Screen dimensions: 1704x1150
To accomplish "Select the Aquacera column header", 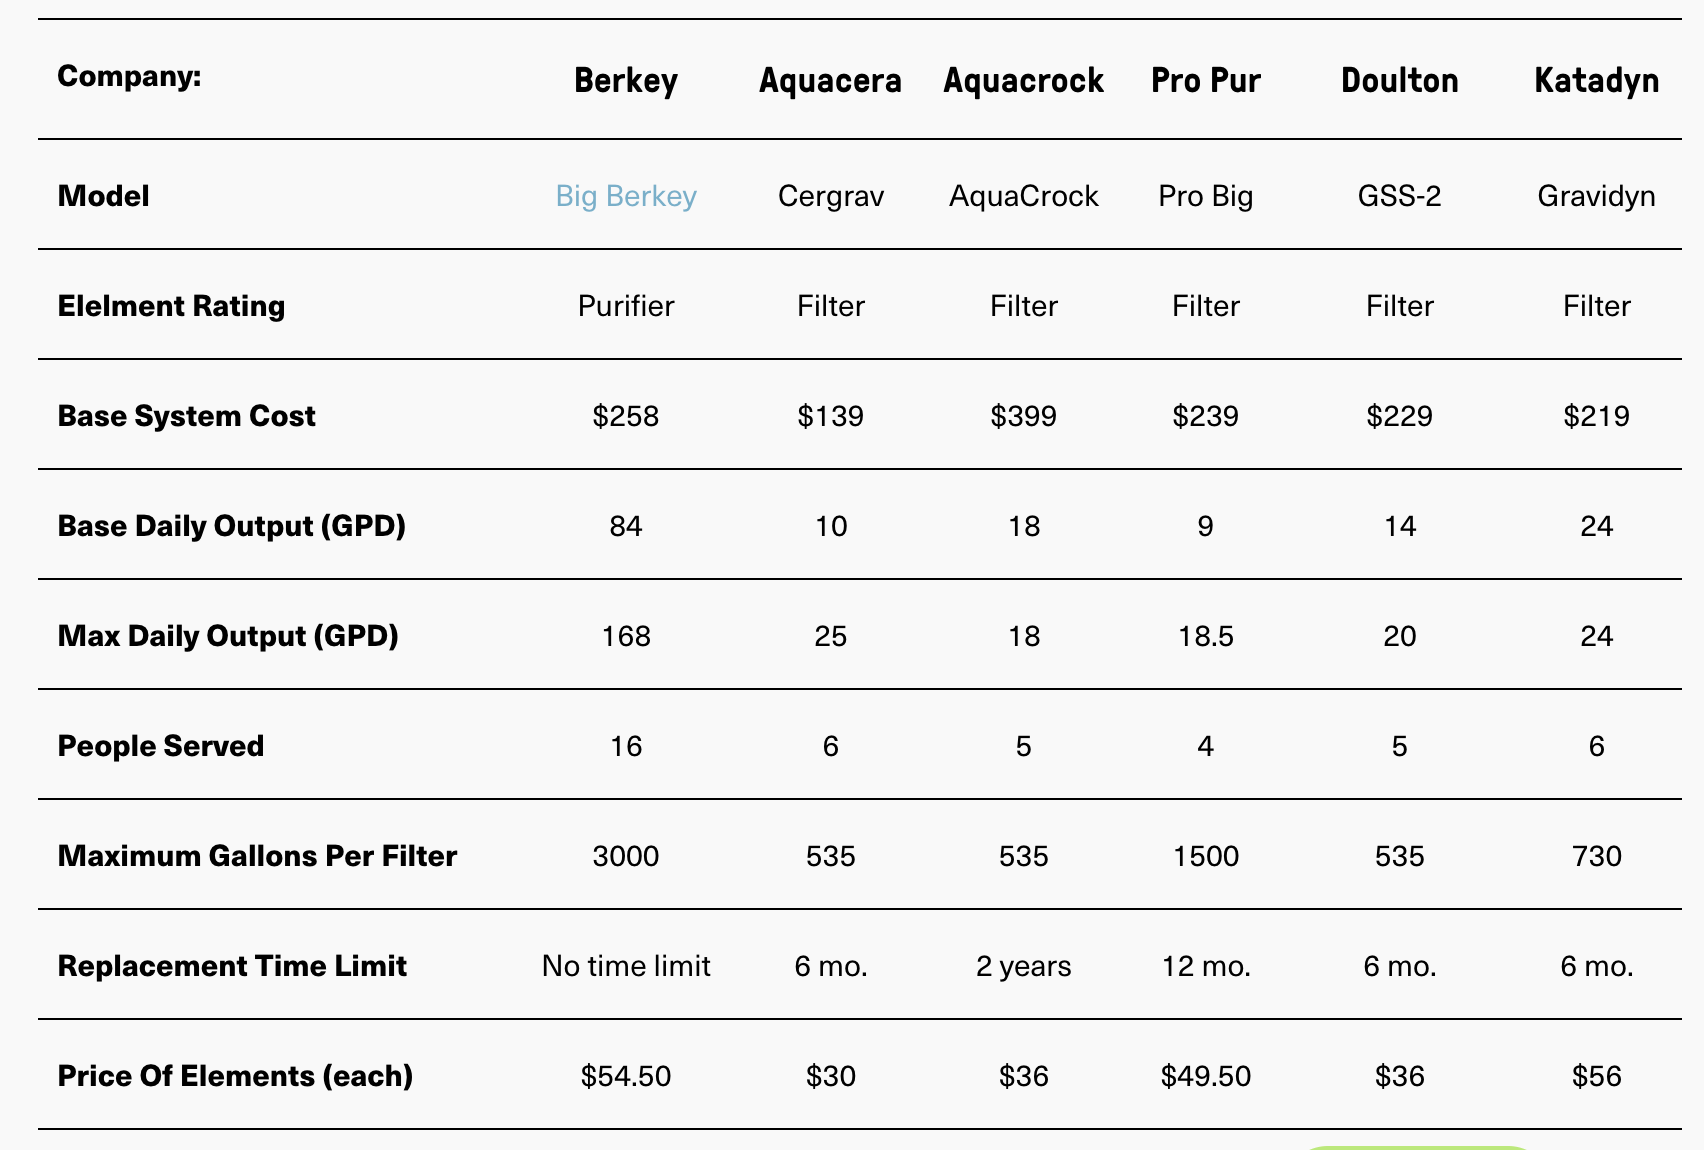I will tap(830, 80).
